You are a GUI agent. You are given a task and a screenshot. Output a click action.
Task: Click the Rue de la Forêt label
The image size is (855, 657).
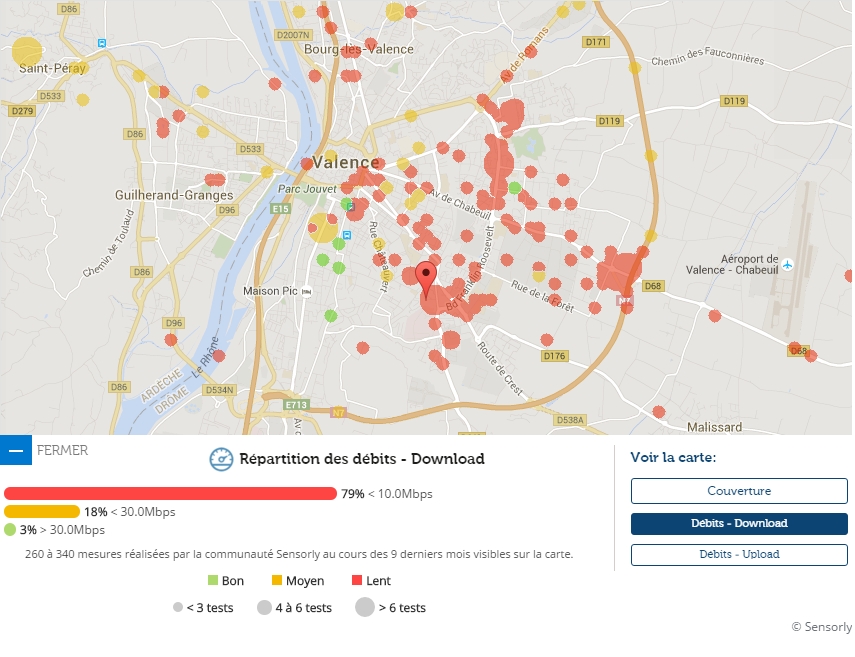[x=543, y=296]
